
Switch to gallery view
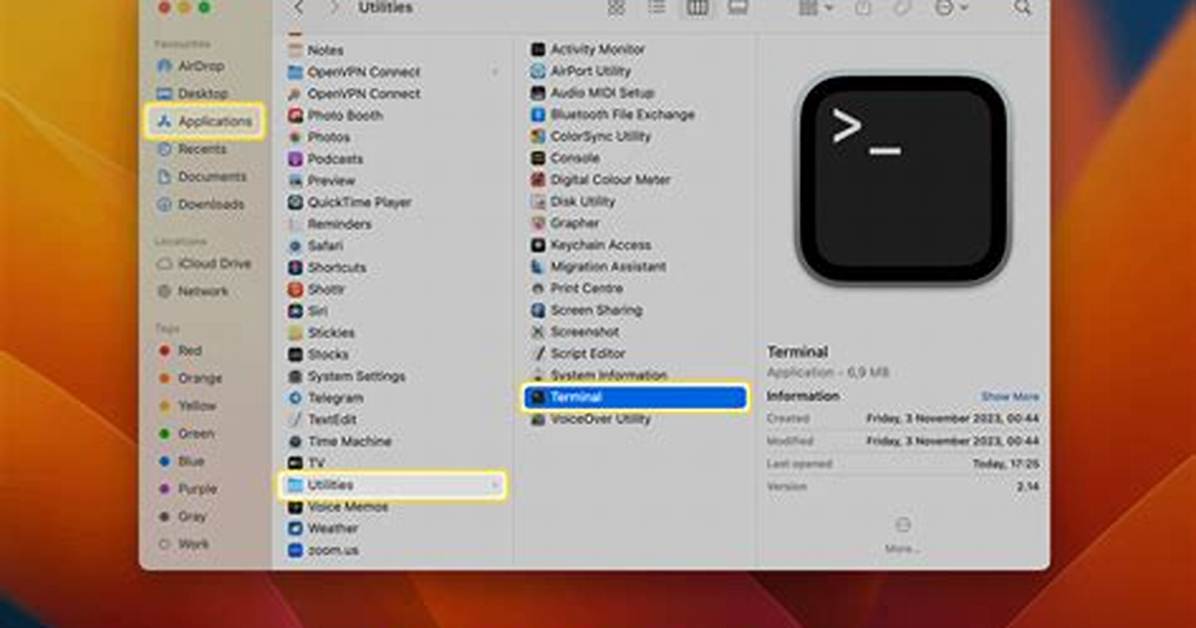point(738,8)
